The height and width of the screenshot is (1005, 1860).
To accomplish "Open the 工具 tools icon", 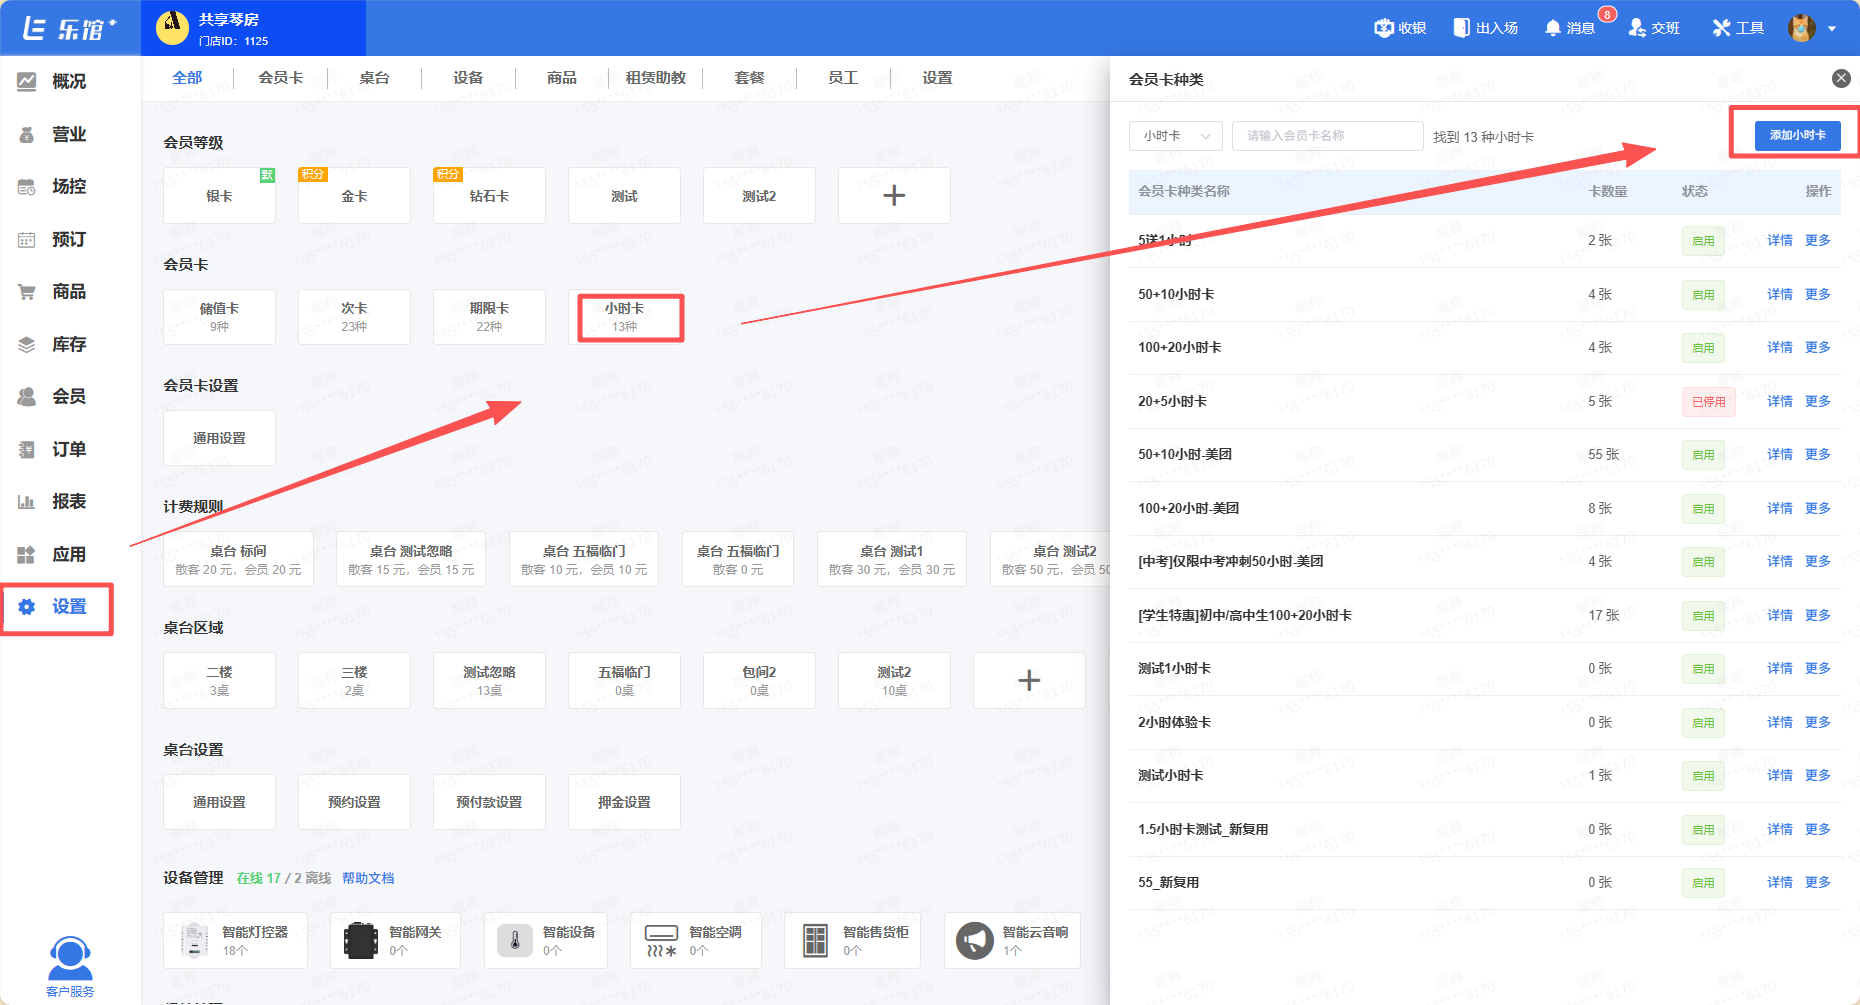I will pos(1721,28).
